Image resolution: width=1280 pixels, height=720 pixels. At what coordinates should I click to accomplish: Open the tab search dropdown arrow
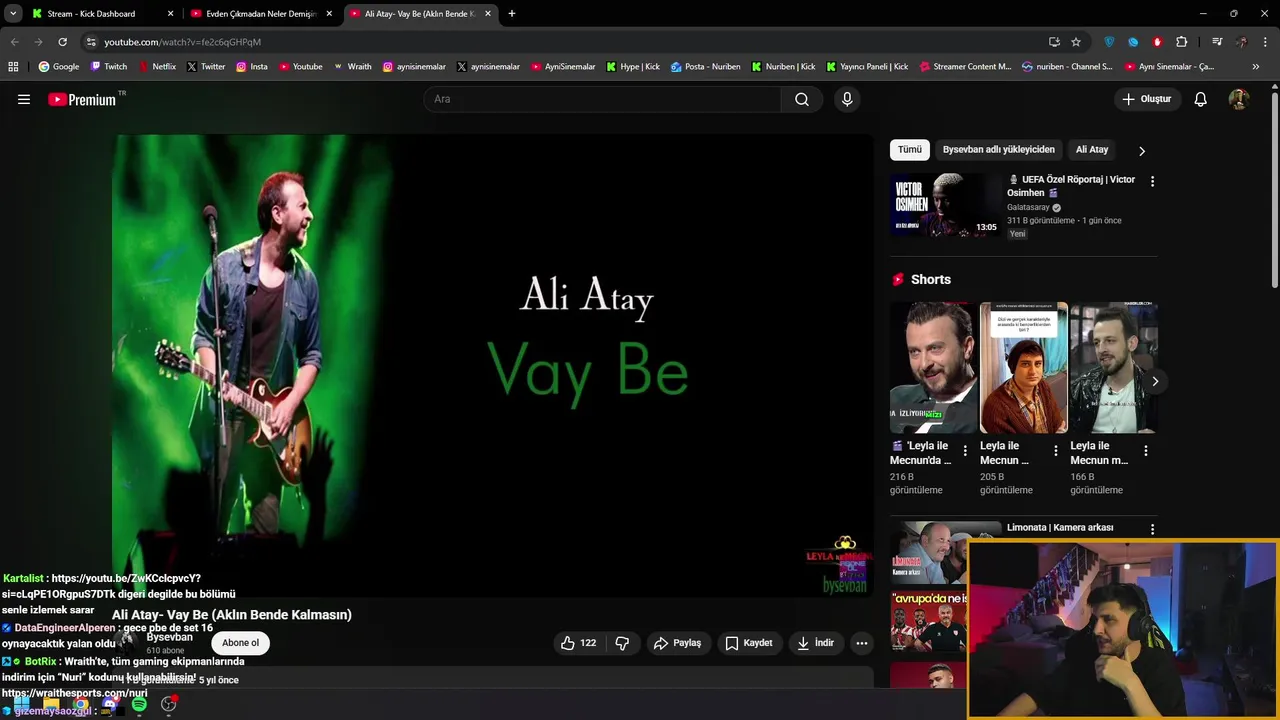[x=13, y=14]
